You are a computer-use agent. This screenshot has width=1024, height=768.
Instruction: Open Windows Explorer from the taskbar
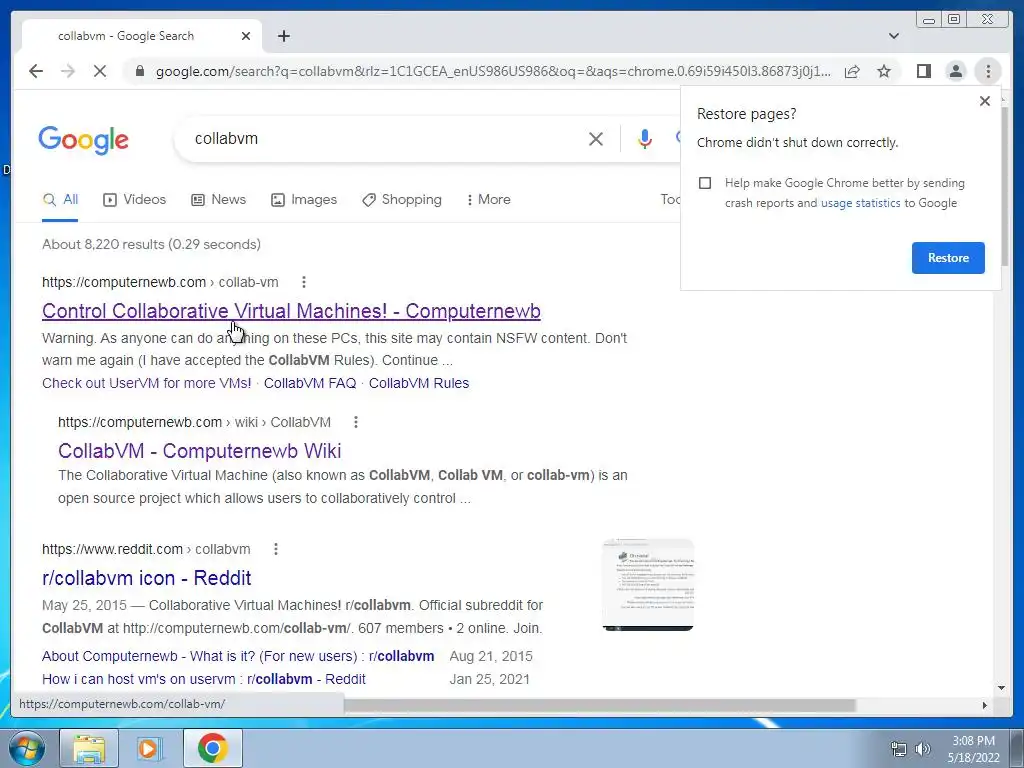click(89, 748)
